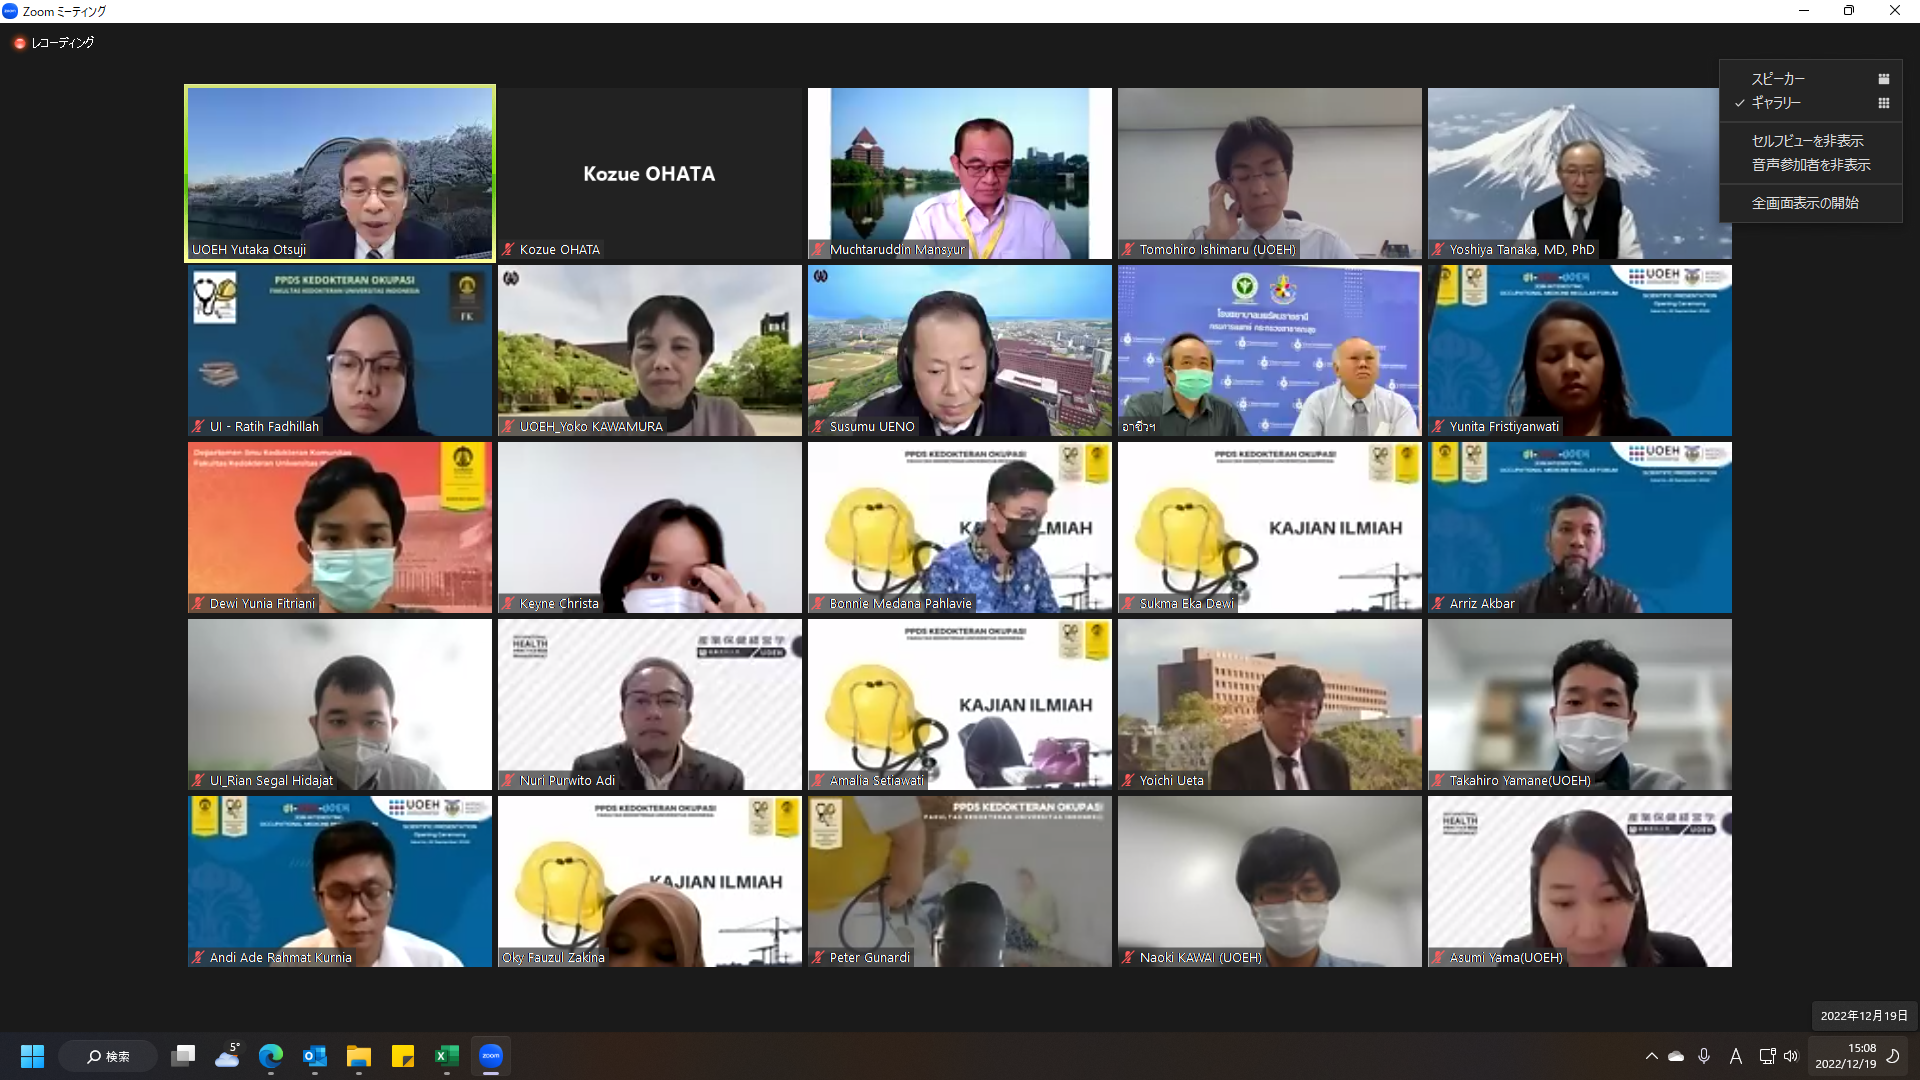
Task: Select UI_Rian Segal Hidajat video tile
Action: (x=340, y=704)
